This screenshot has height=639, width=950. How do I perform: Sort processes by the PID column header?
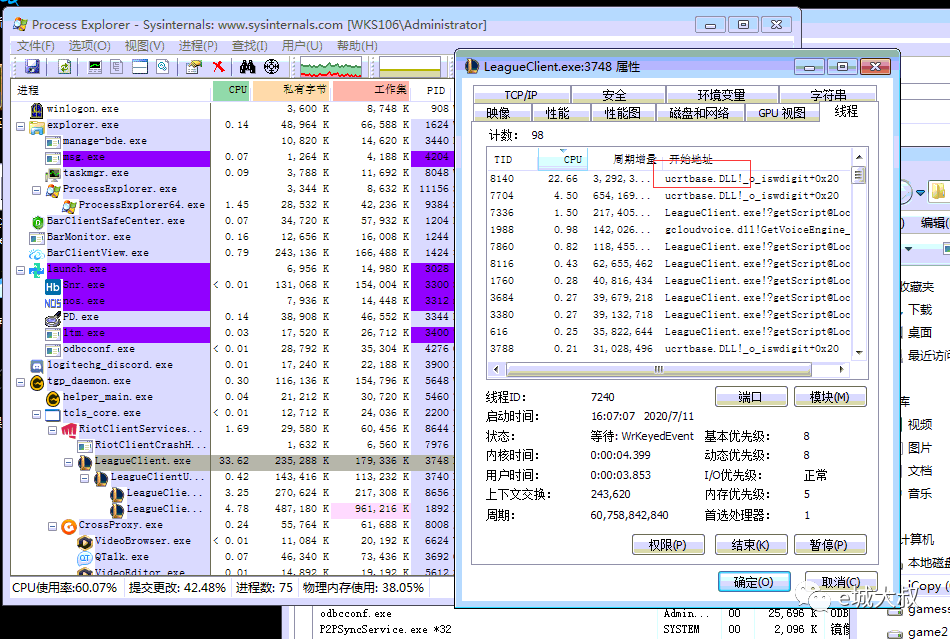(x=434, y=90)
